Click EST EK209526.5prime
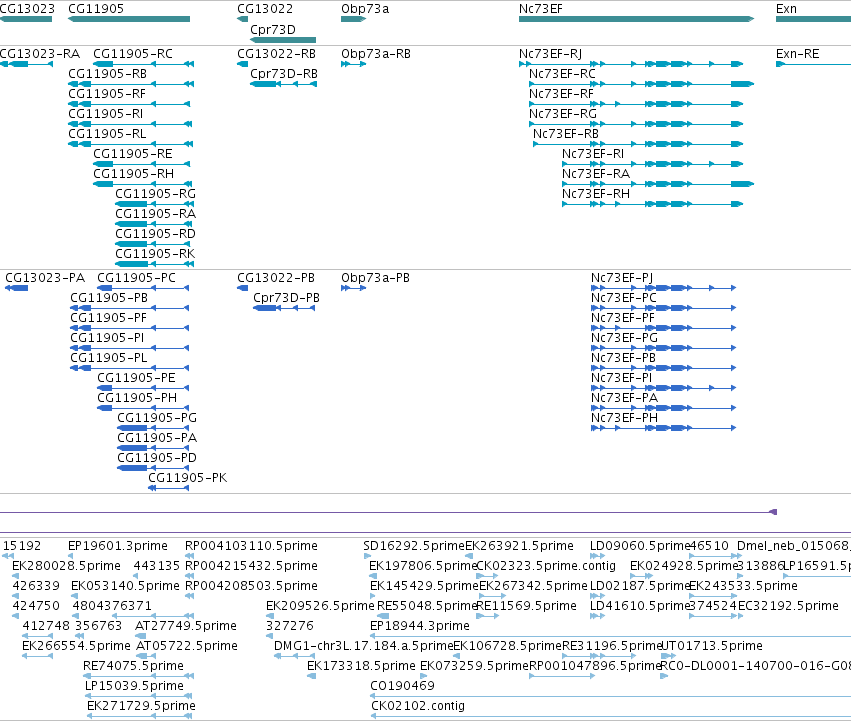The height and width of the screenshot is (721, 851). pos(320,606)
